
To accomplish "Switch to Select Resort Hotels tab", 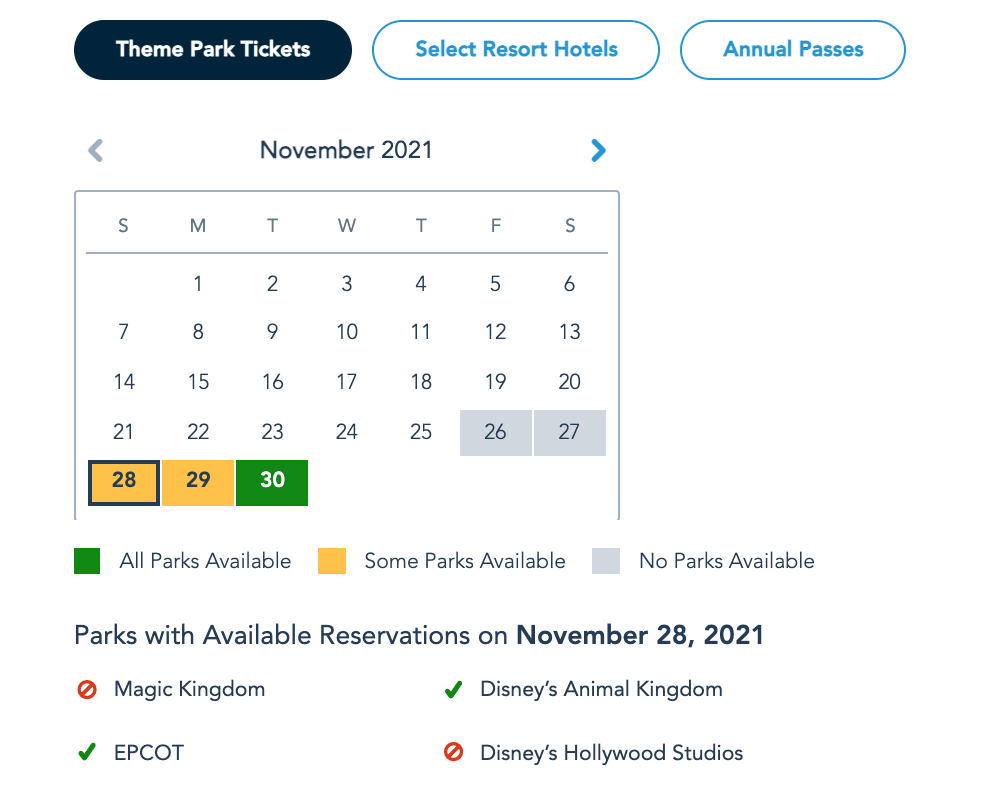I will tap(516, 49).
